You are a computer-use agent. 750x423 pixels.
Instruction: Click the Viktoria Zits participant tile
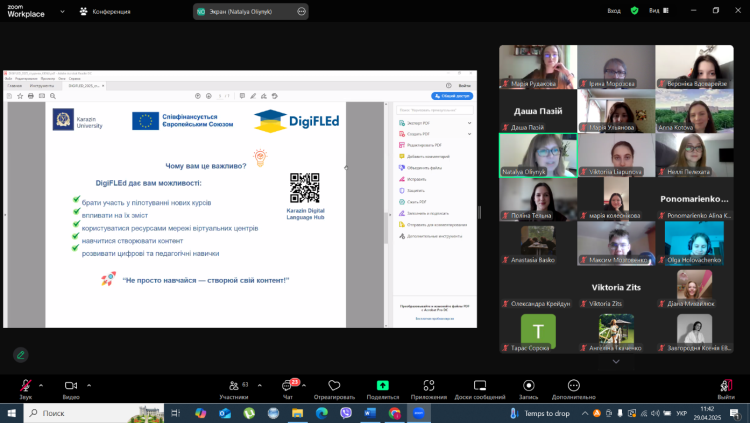point(616,288)
